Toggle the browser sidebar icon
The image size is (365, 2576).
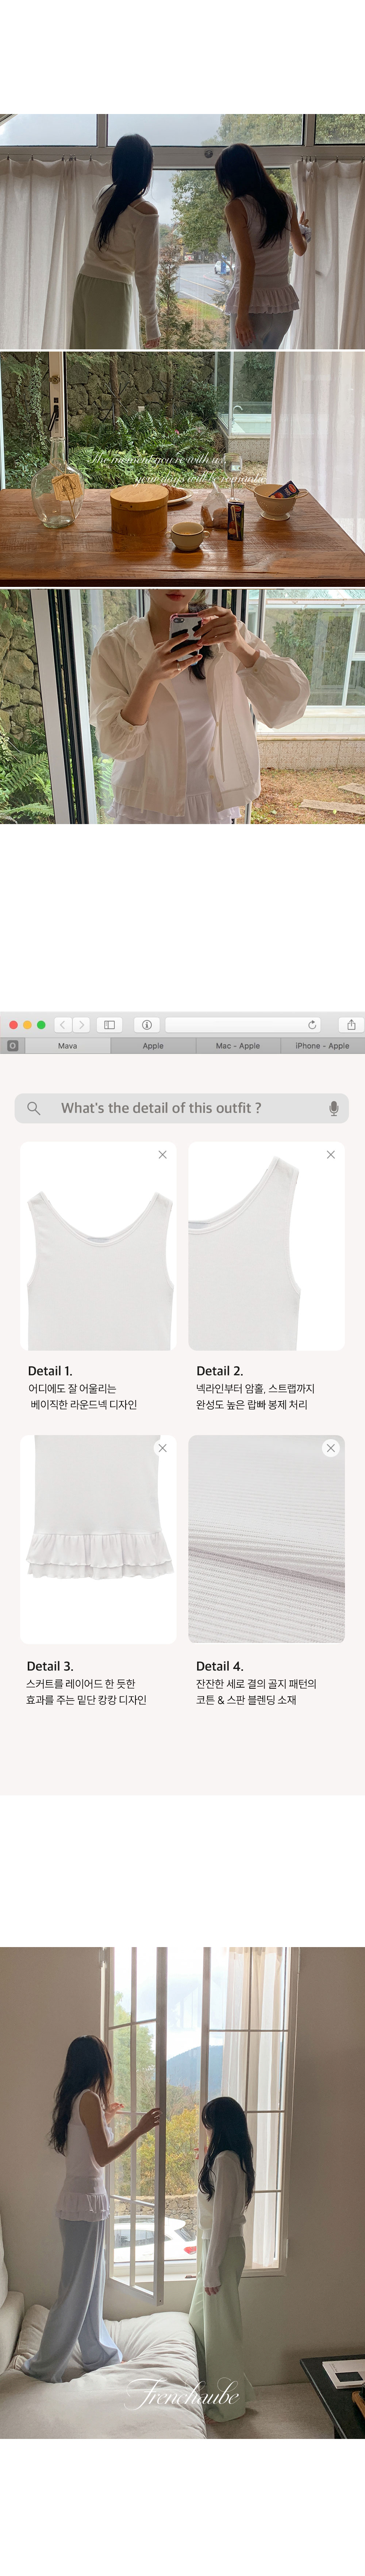click(x=110, y=1024)
